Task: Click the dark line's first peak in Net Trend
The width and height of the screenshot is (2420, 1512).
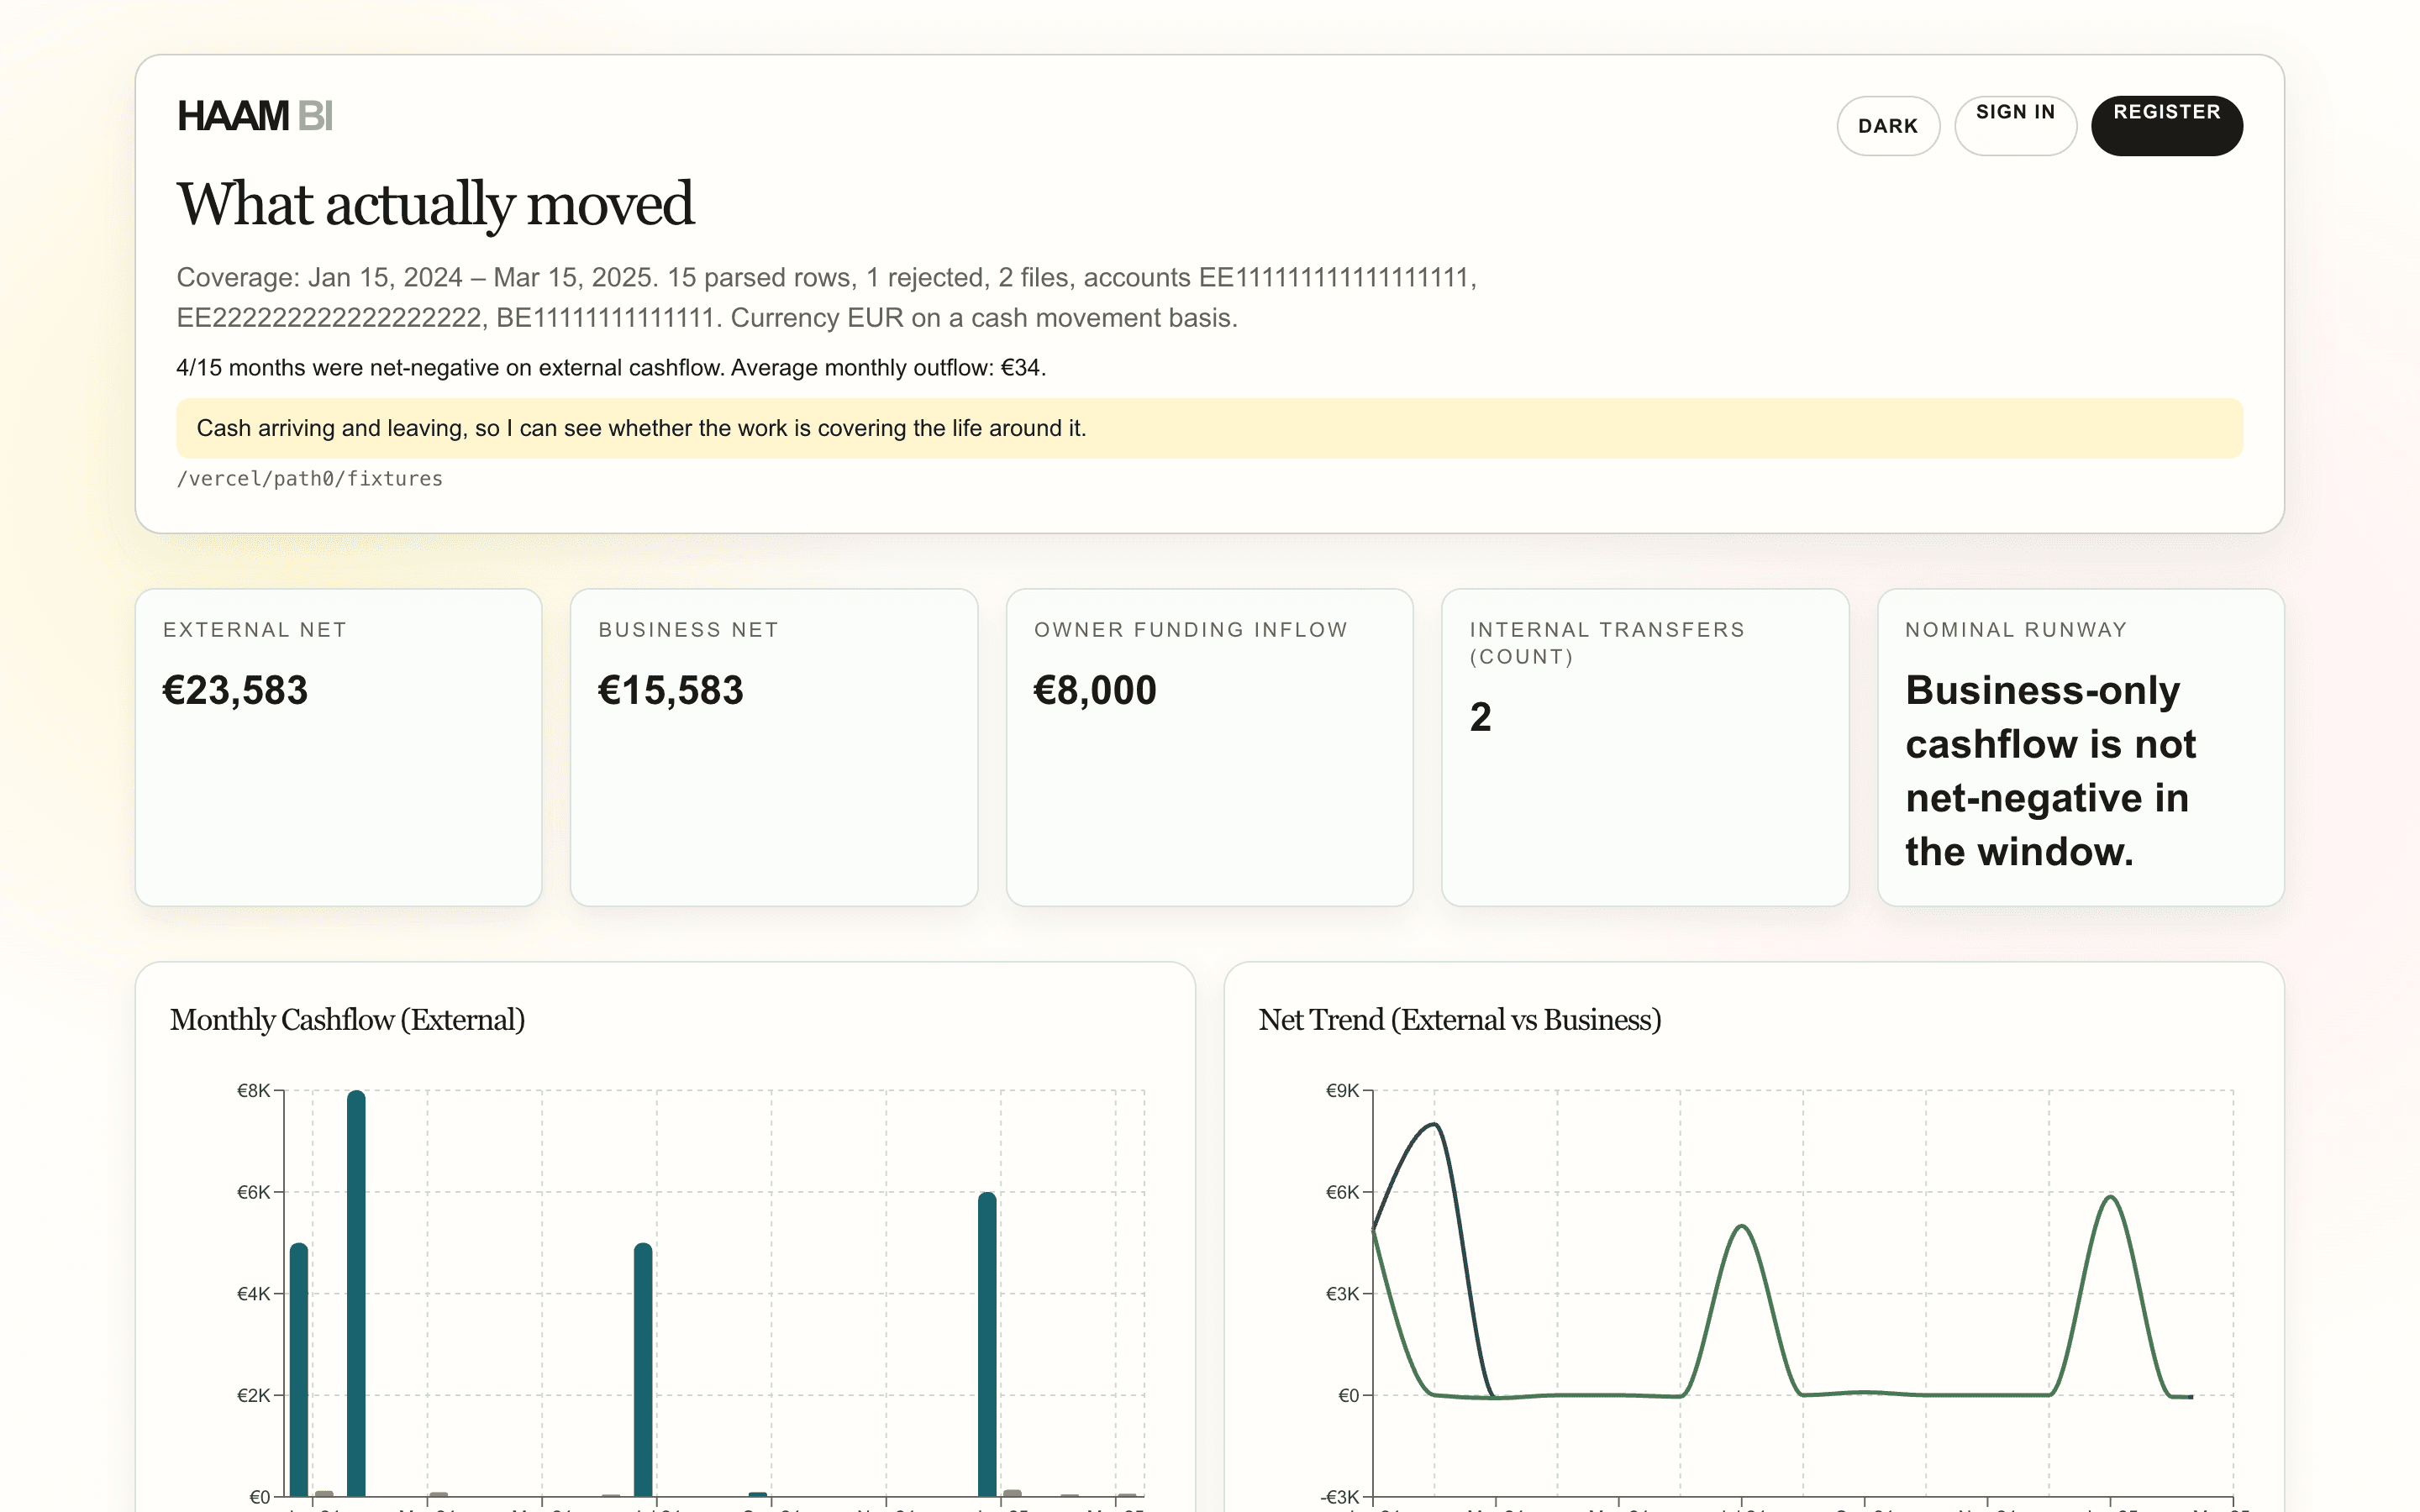Action: pyautogui.click(x=1434, y=1125)
